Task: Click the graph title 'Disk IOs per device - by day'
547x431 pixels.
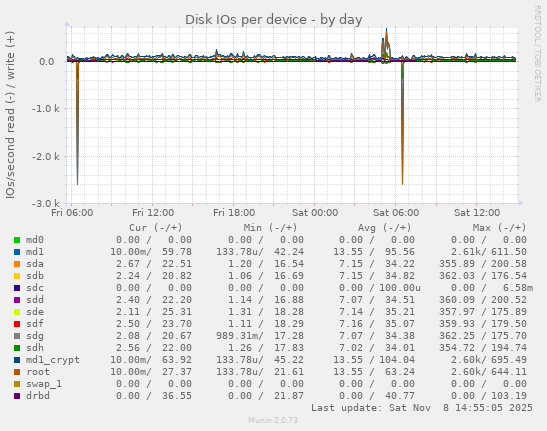Action: click(x=274, y=20)
